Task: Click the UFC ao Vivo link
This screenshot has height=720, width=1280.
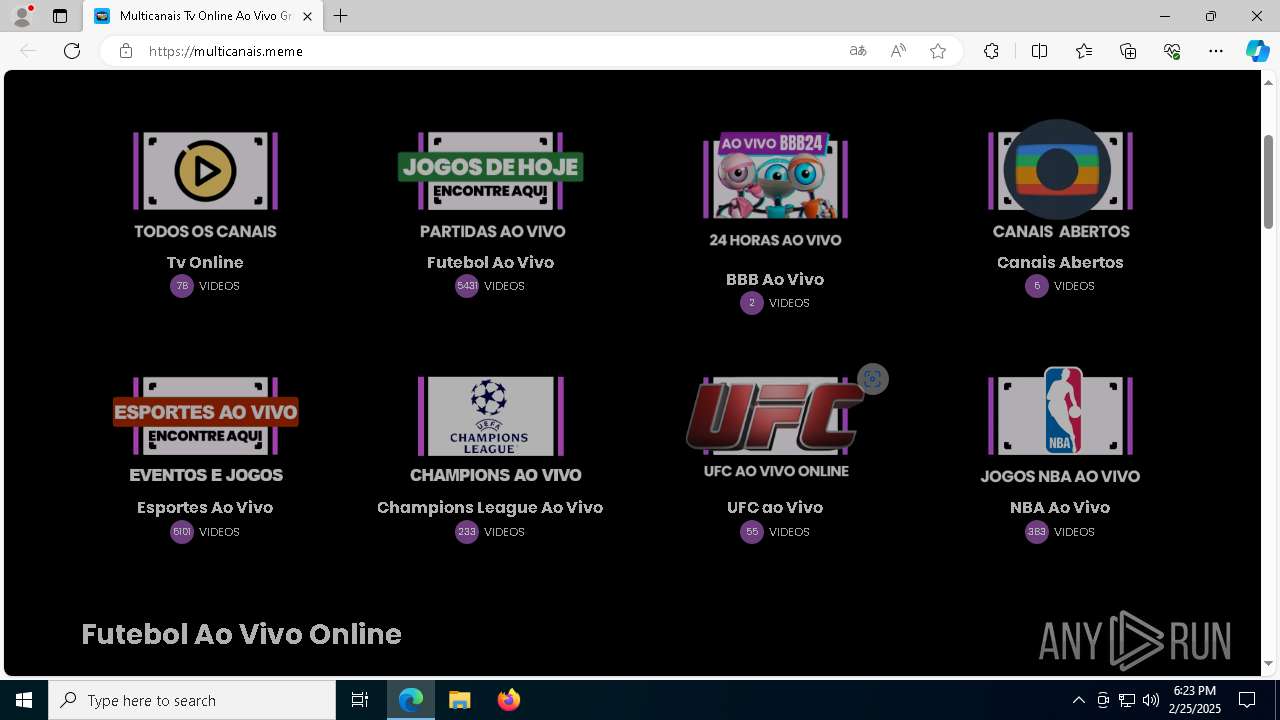Action: (775, 507)
